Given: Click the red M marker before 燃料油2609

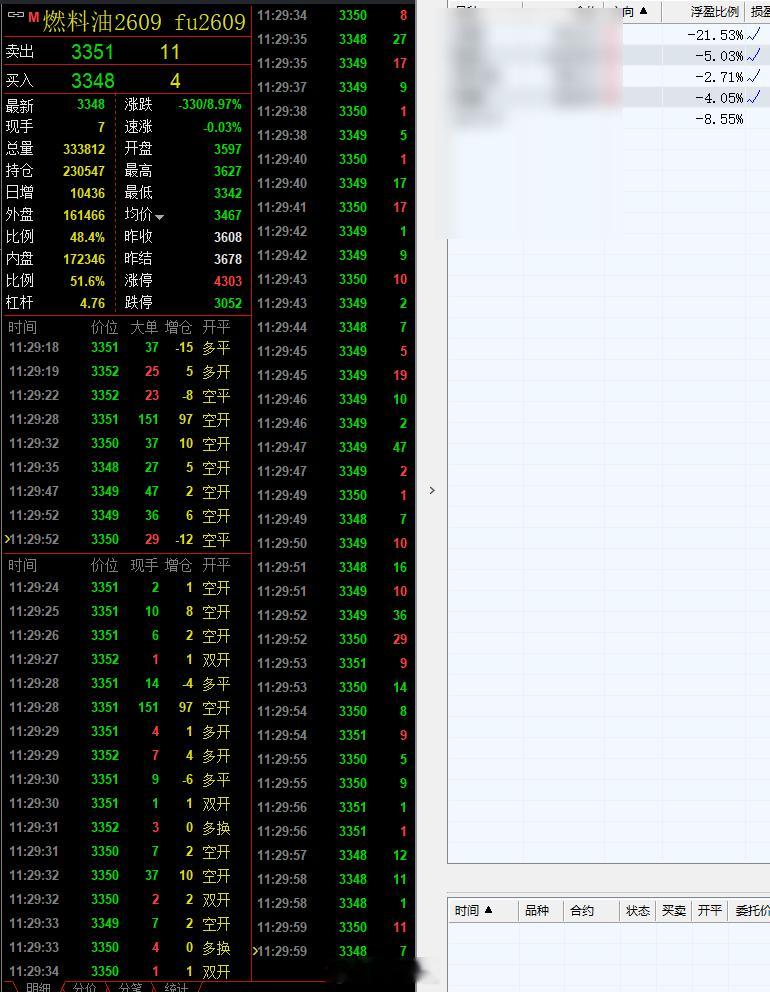Looking at the screenshot, I should click(34, 16).
